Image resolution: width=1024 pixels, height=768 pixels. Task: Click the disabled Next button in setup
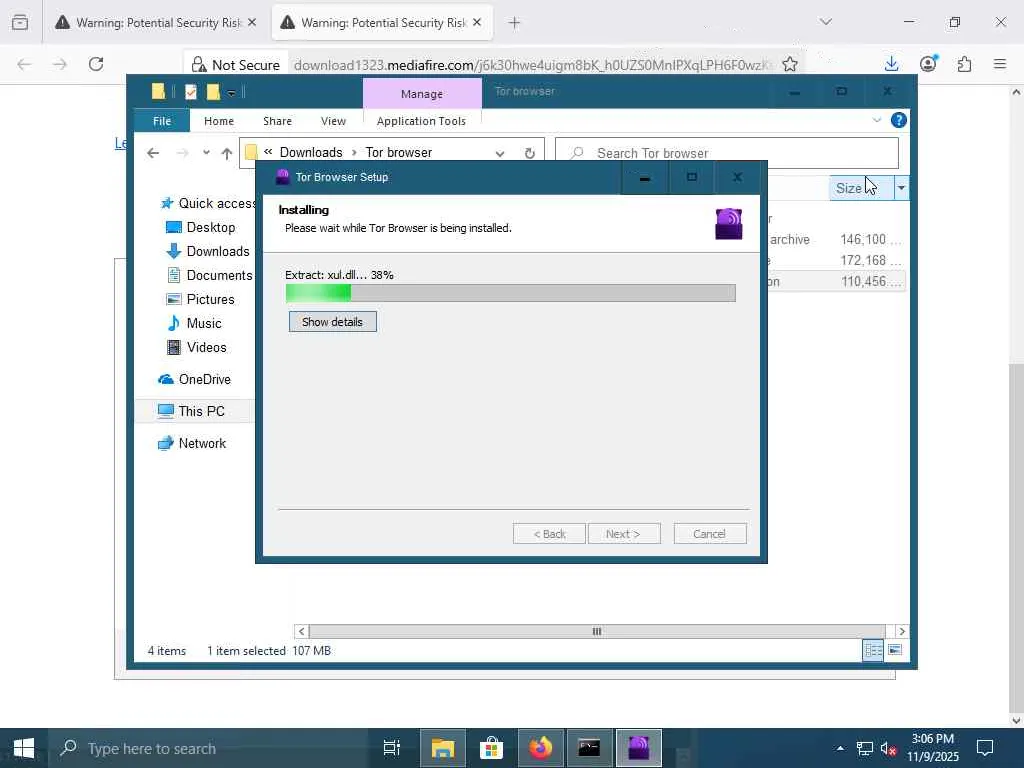pyautogui.click(x=624, y=534)
